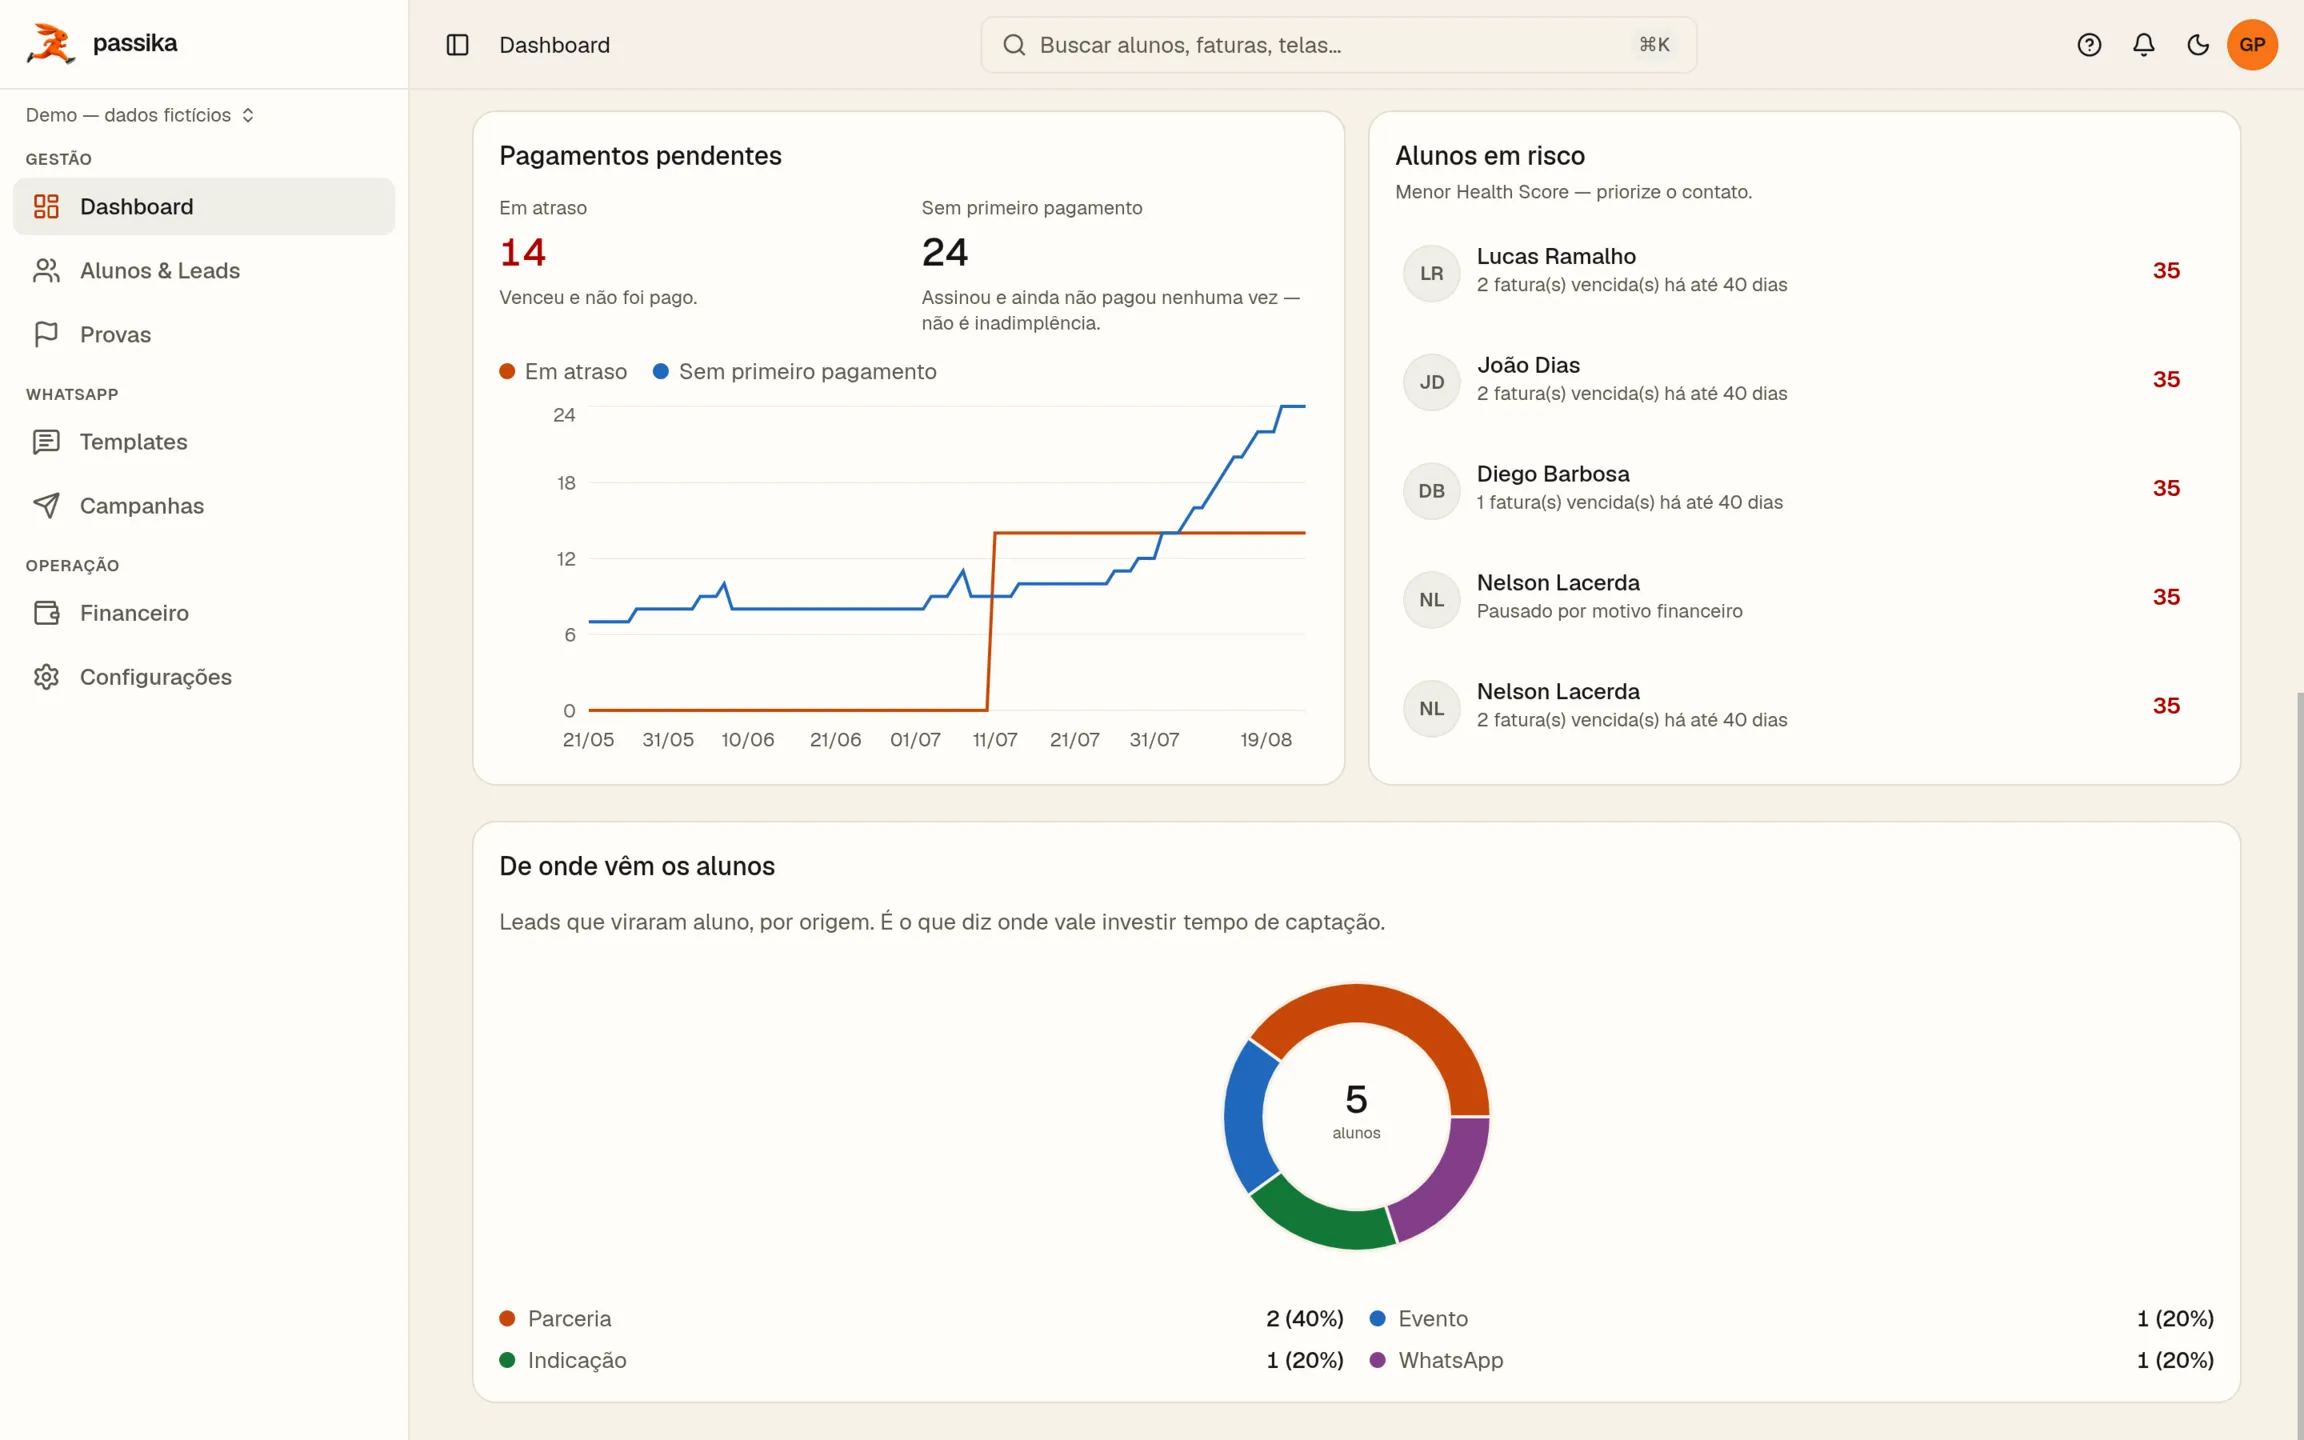Switch to dark mode with moon icon
This screenshot has width=2304, height=1440.
tap(2198, 45)
